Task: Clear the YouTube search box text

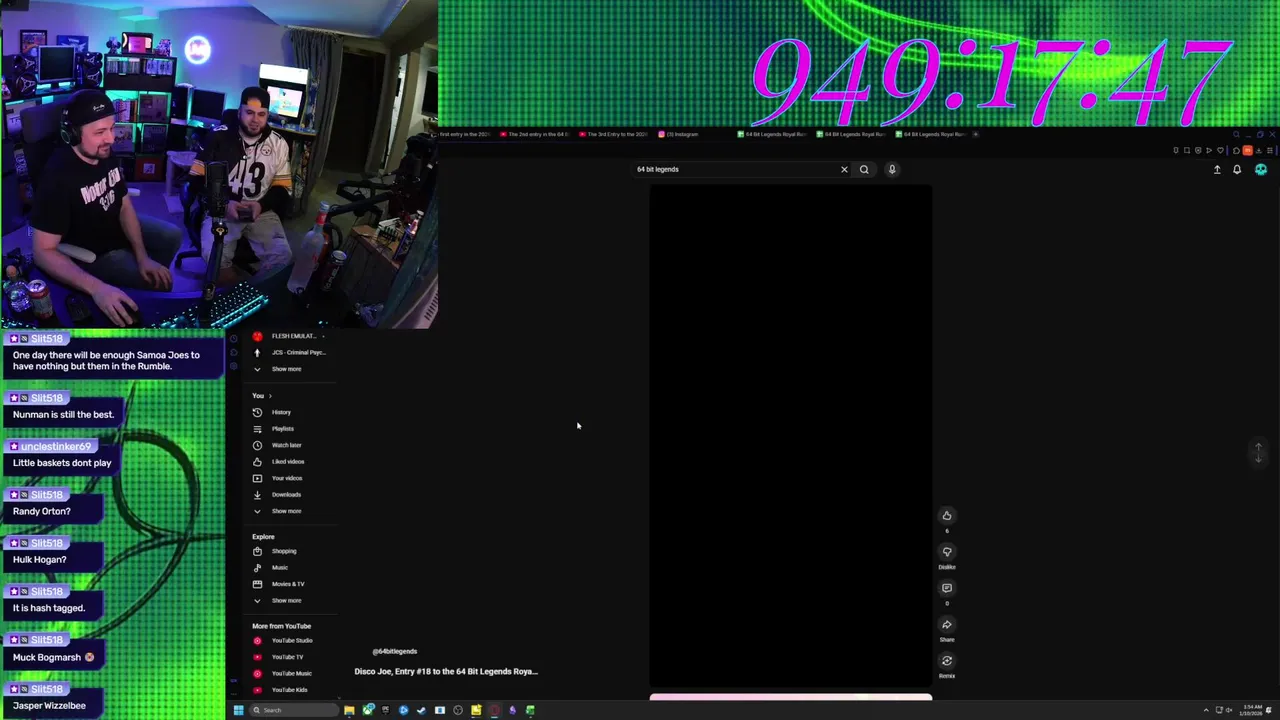Action: [844, 169]
